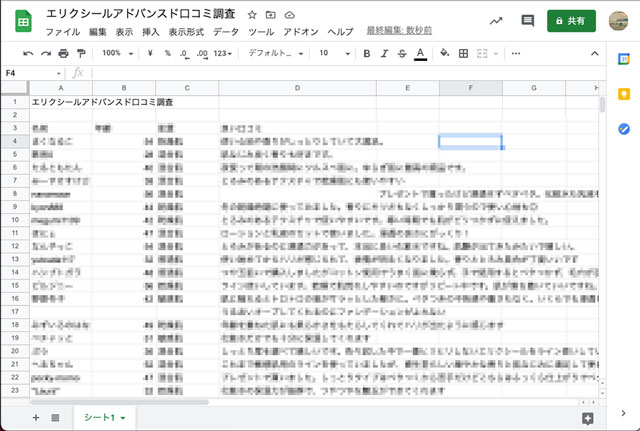Open the move-to-folder icon
Viewport: 640px width, 431px height.
click(x=270, y=15)
